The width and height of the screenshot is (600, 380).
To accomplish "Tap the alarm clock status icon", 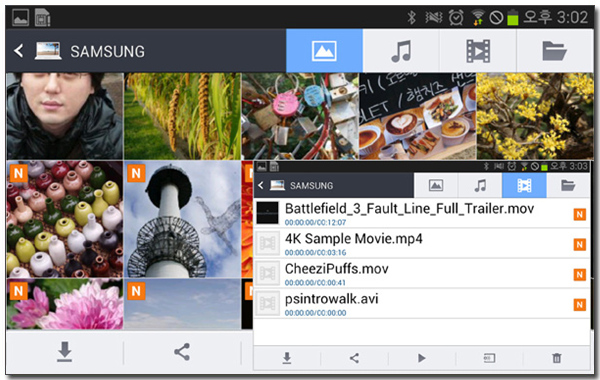I will point(456,17).
